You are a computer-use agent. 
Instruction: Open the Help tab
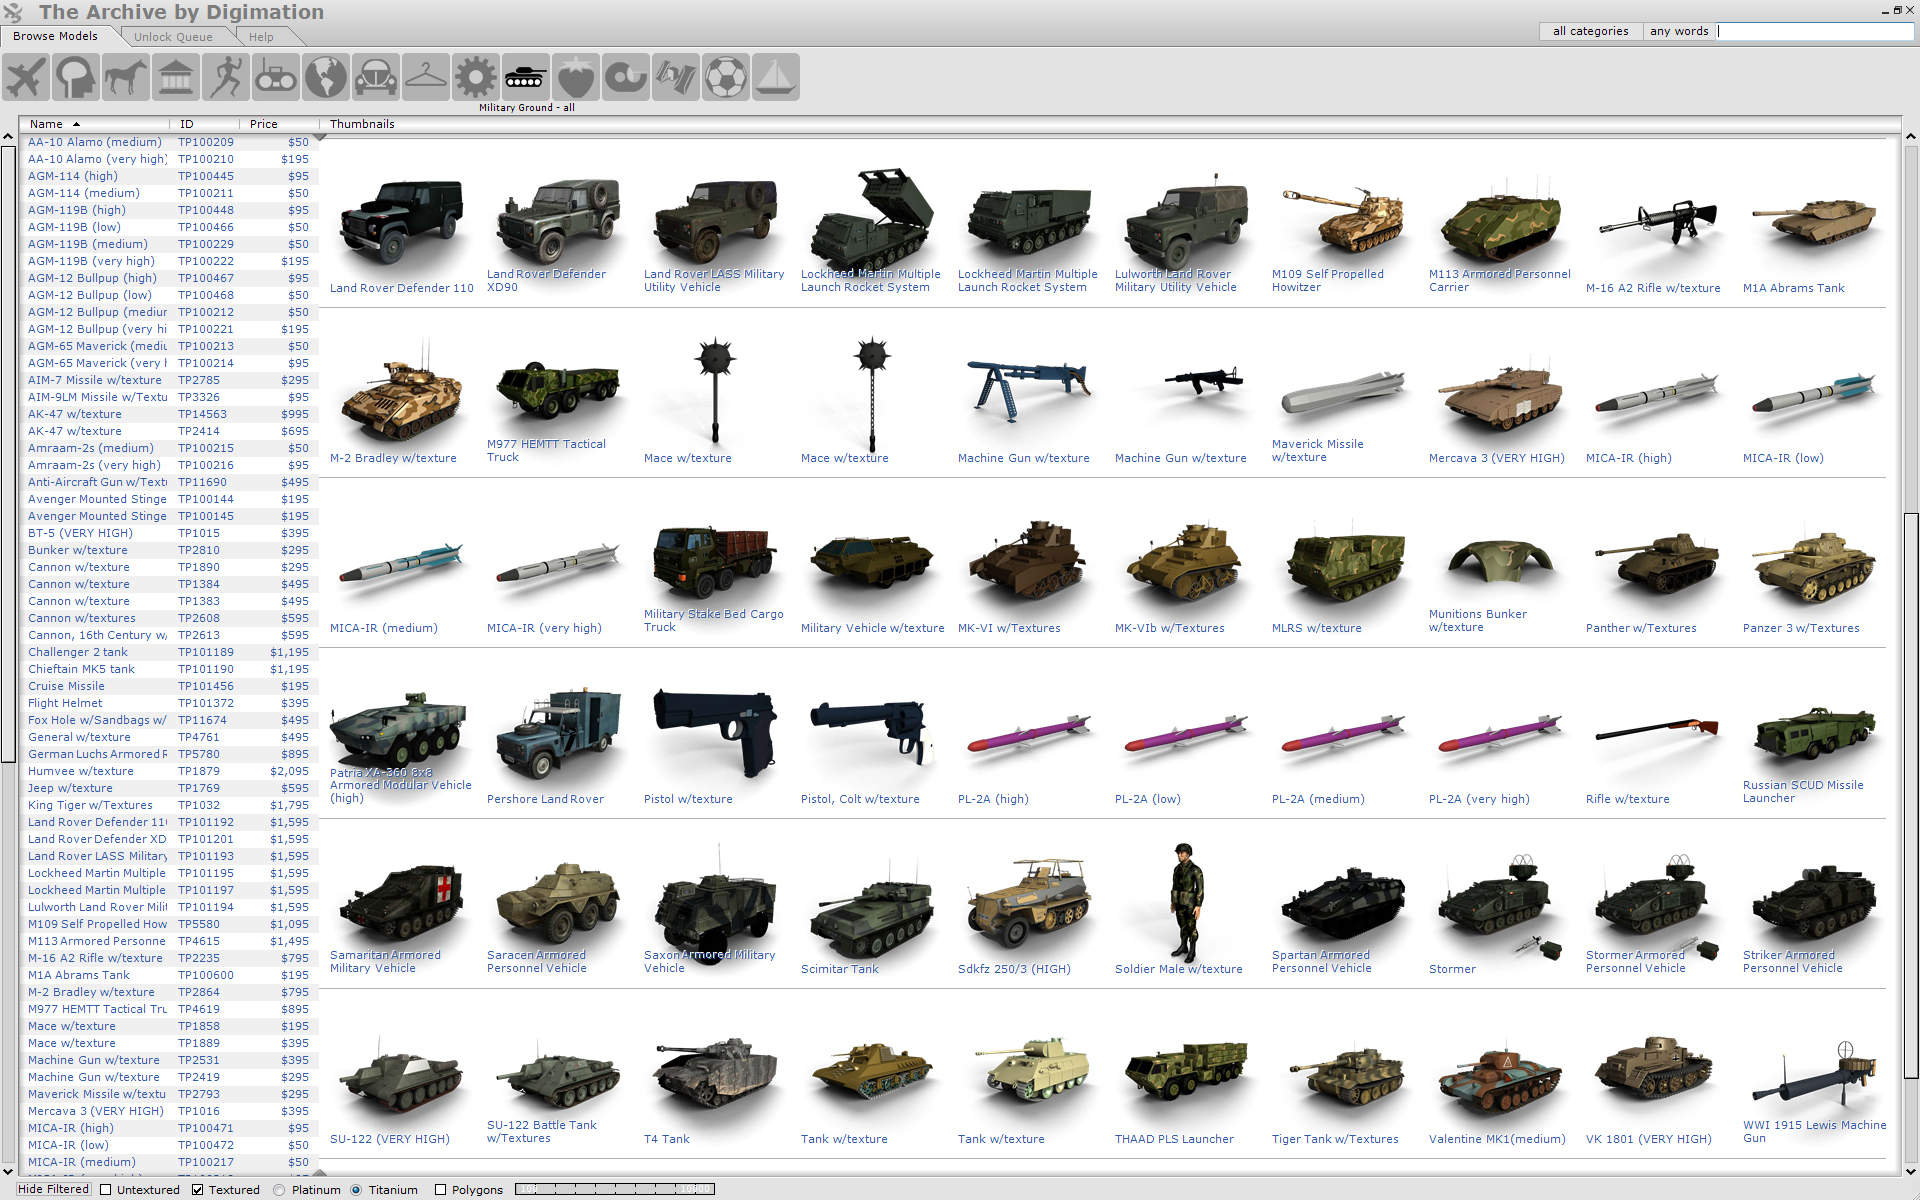pos(261,37)
